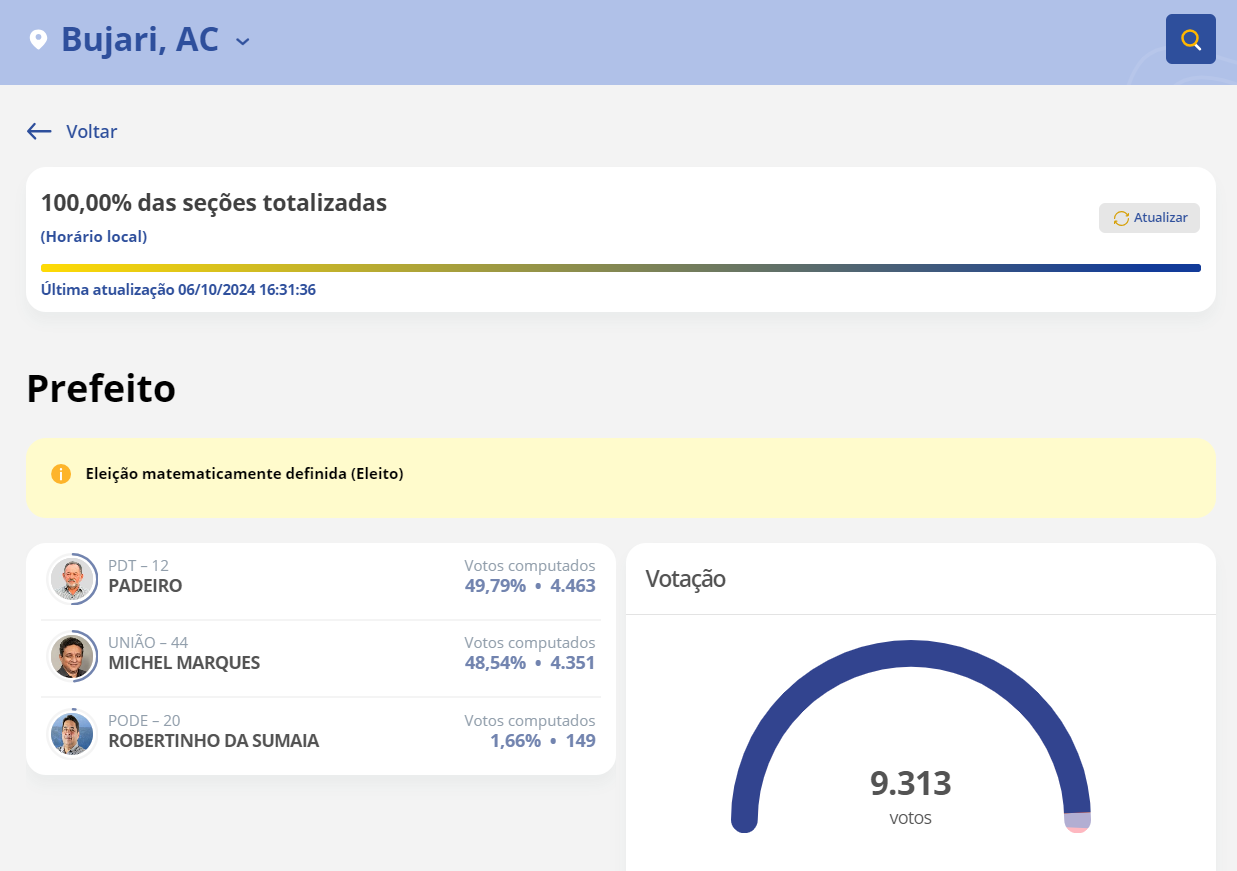Click the magnifier search icon button
The width and height of the screenshot is (1237, 871).
(x=1190, y=39)
